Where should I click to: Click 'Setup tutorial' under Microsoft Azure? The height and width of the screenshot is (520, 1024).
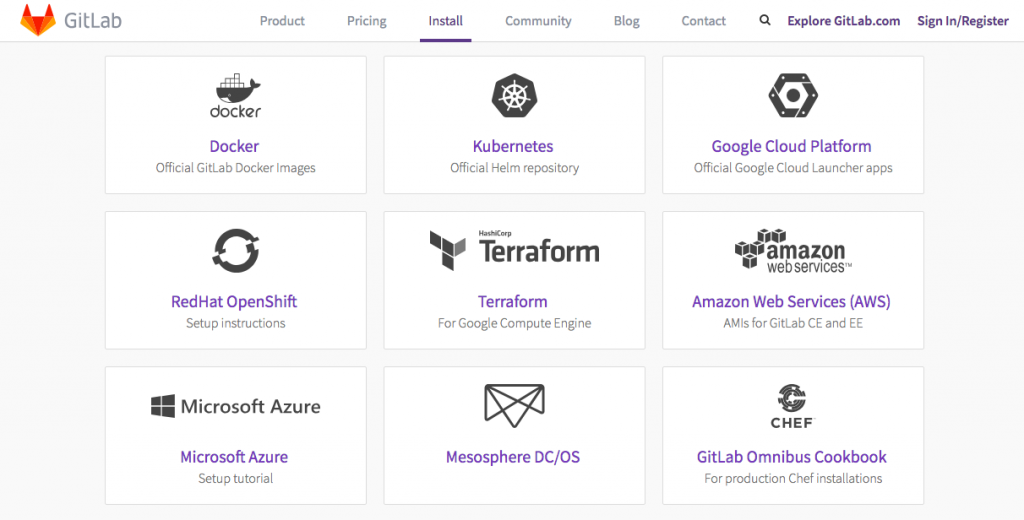(x=236, y=478)
